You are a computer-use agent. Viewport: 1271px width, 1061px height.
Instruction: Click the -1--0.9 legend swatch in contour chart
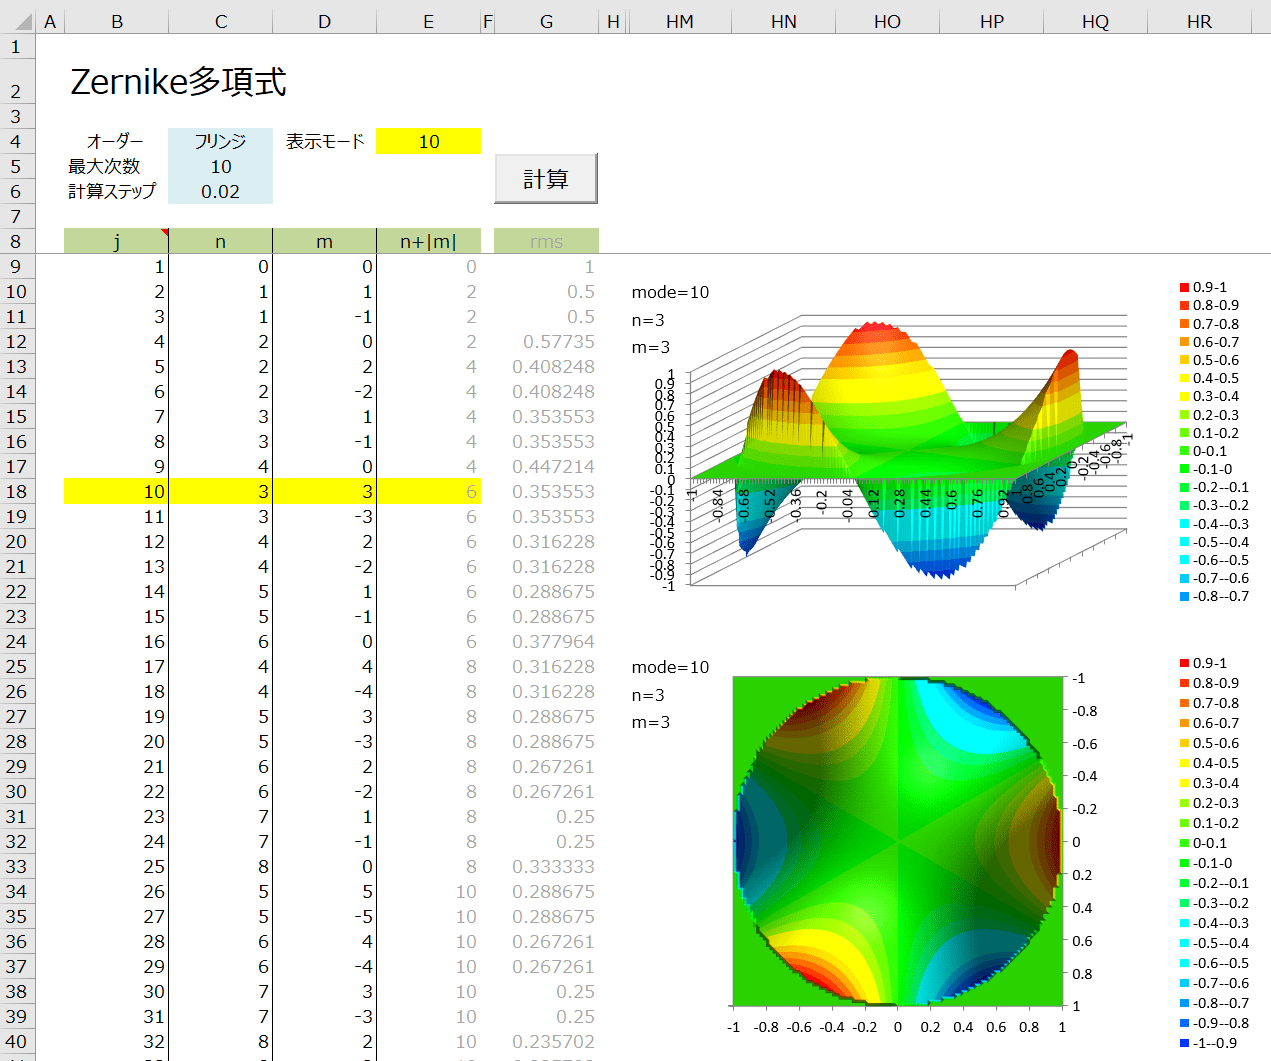(x=1185, y=1043)
